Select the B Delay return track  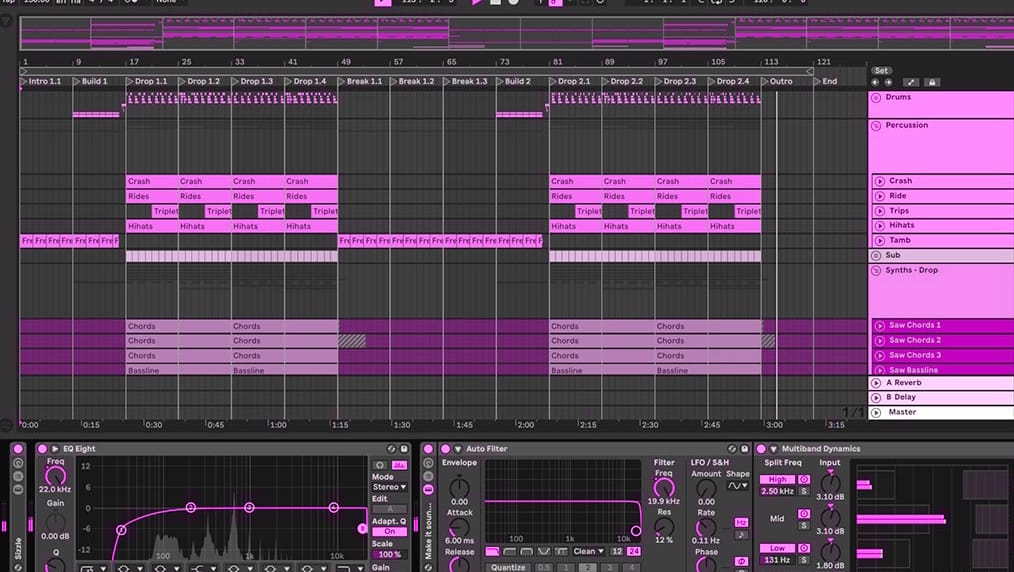(x=941, y=397)
